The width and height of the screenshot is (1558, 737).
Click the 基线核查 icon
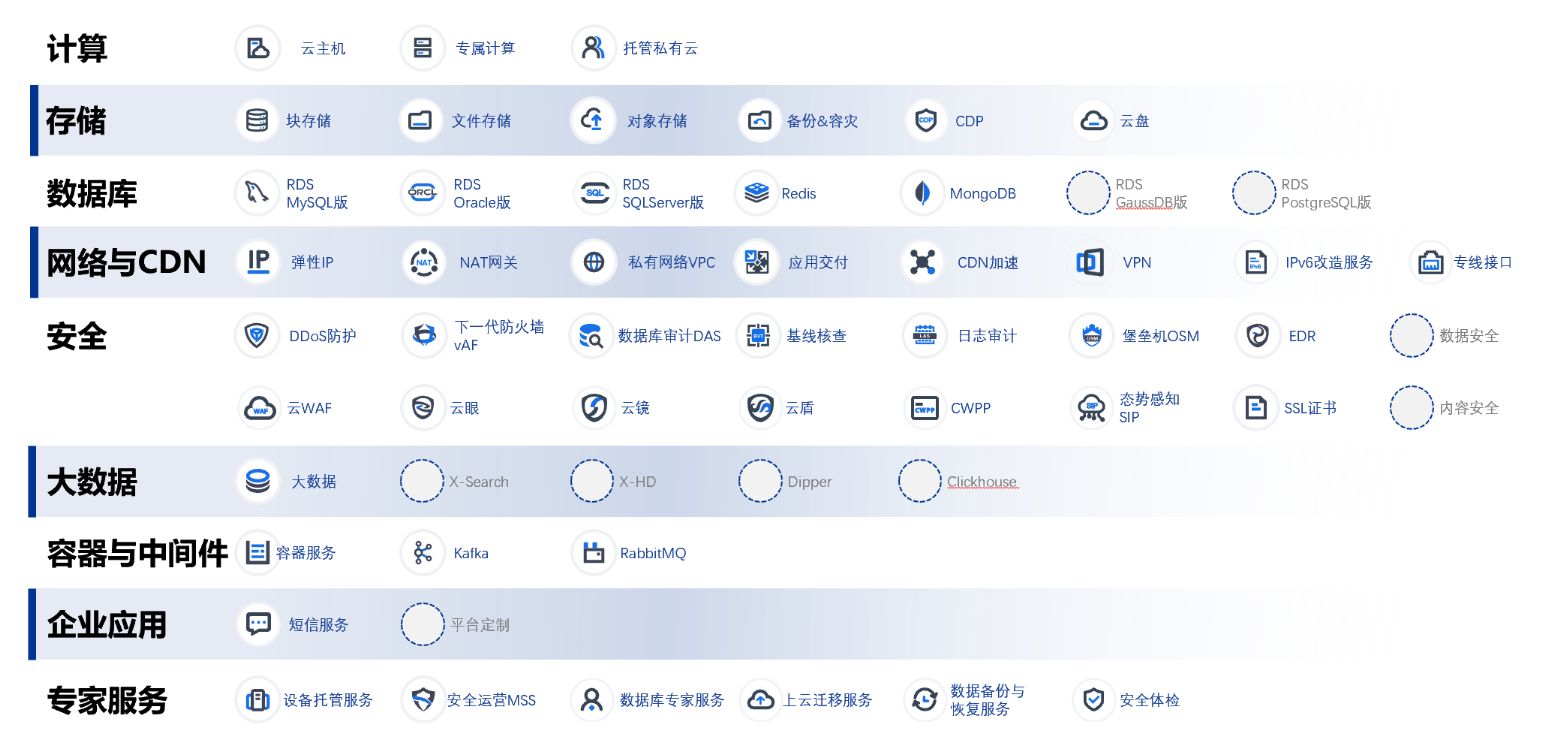(x=758, y=335)
